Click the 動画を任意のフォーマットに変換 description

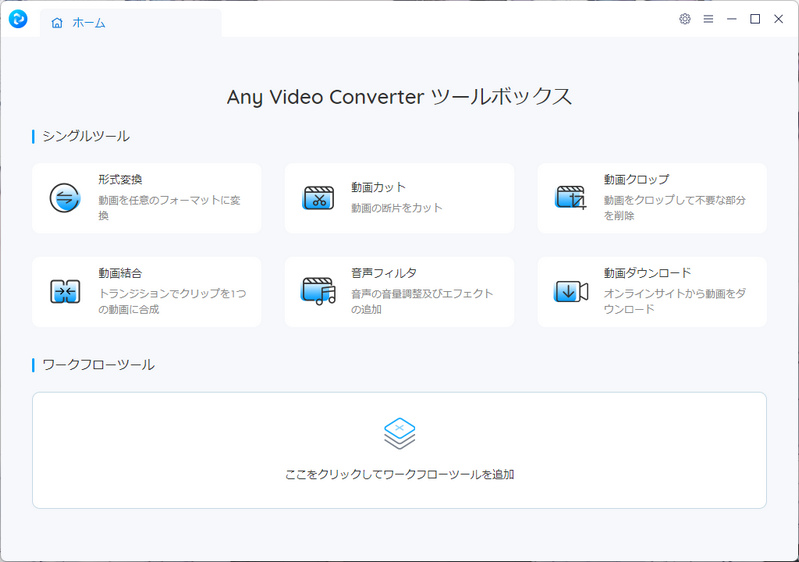click(x=170, y=208)
